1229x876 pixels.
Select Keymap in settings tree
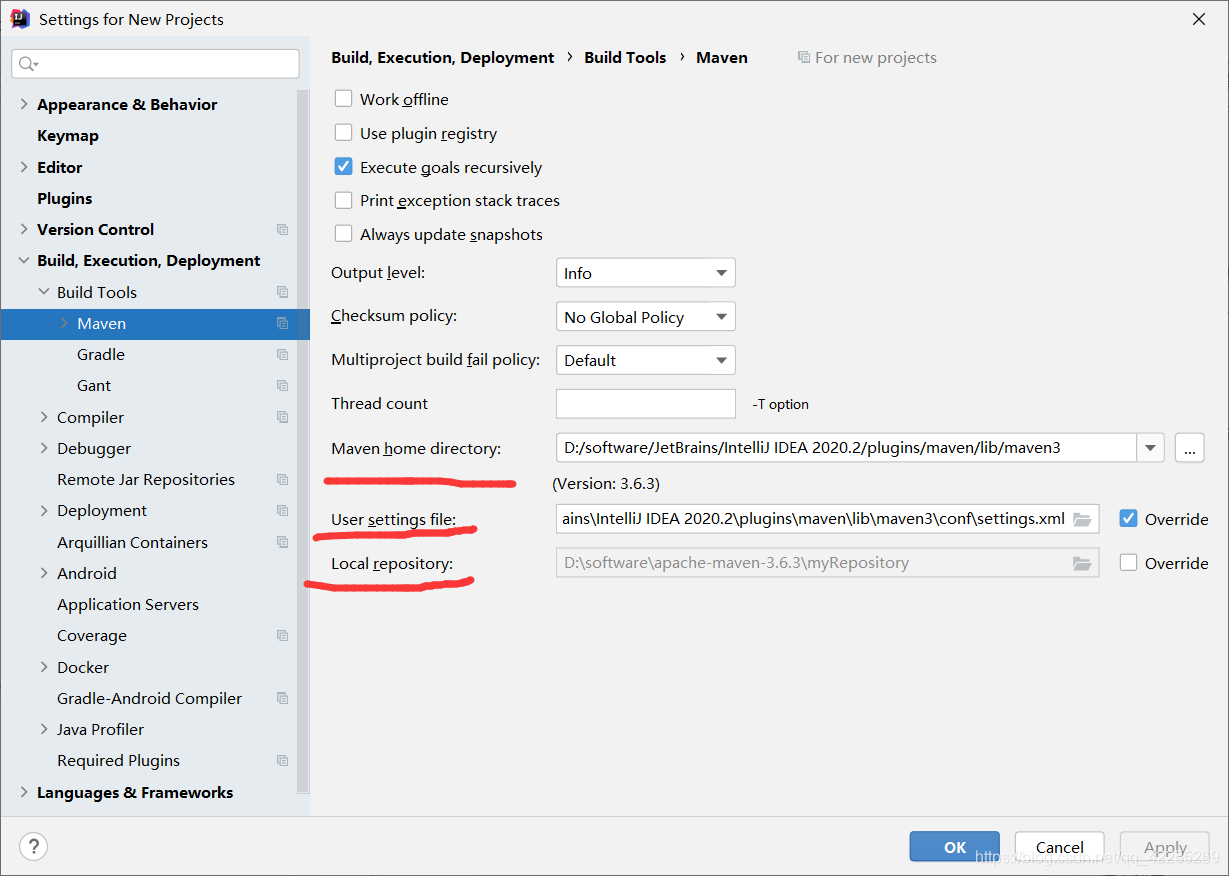[68, 136]
